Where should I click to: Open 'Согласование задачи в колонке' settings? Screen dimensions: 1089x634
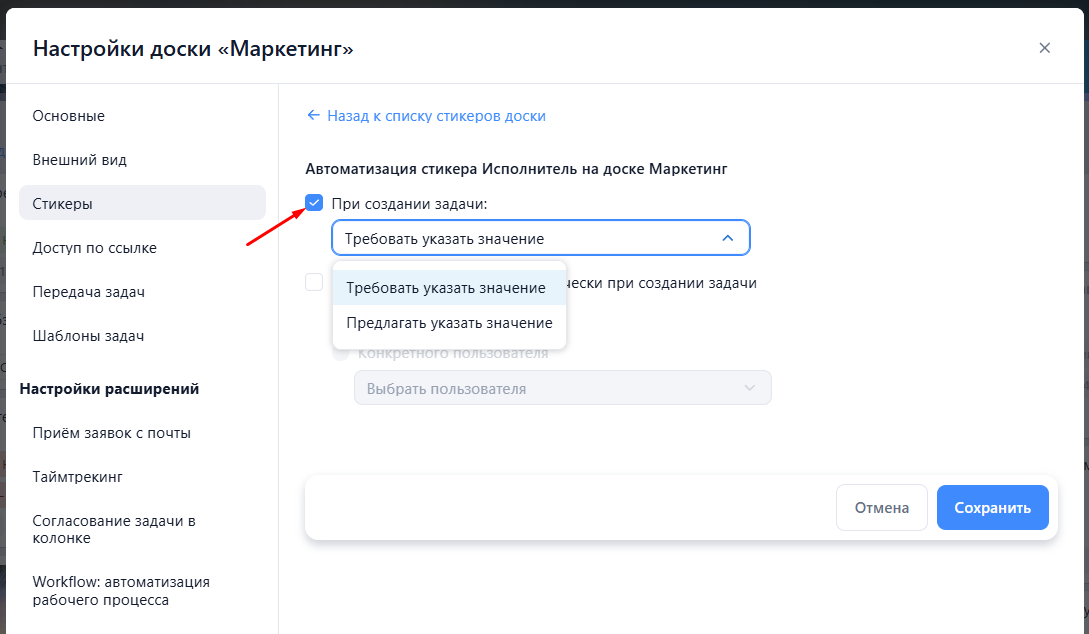point(142,529)
